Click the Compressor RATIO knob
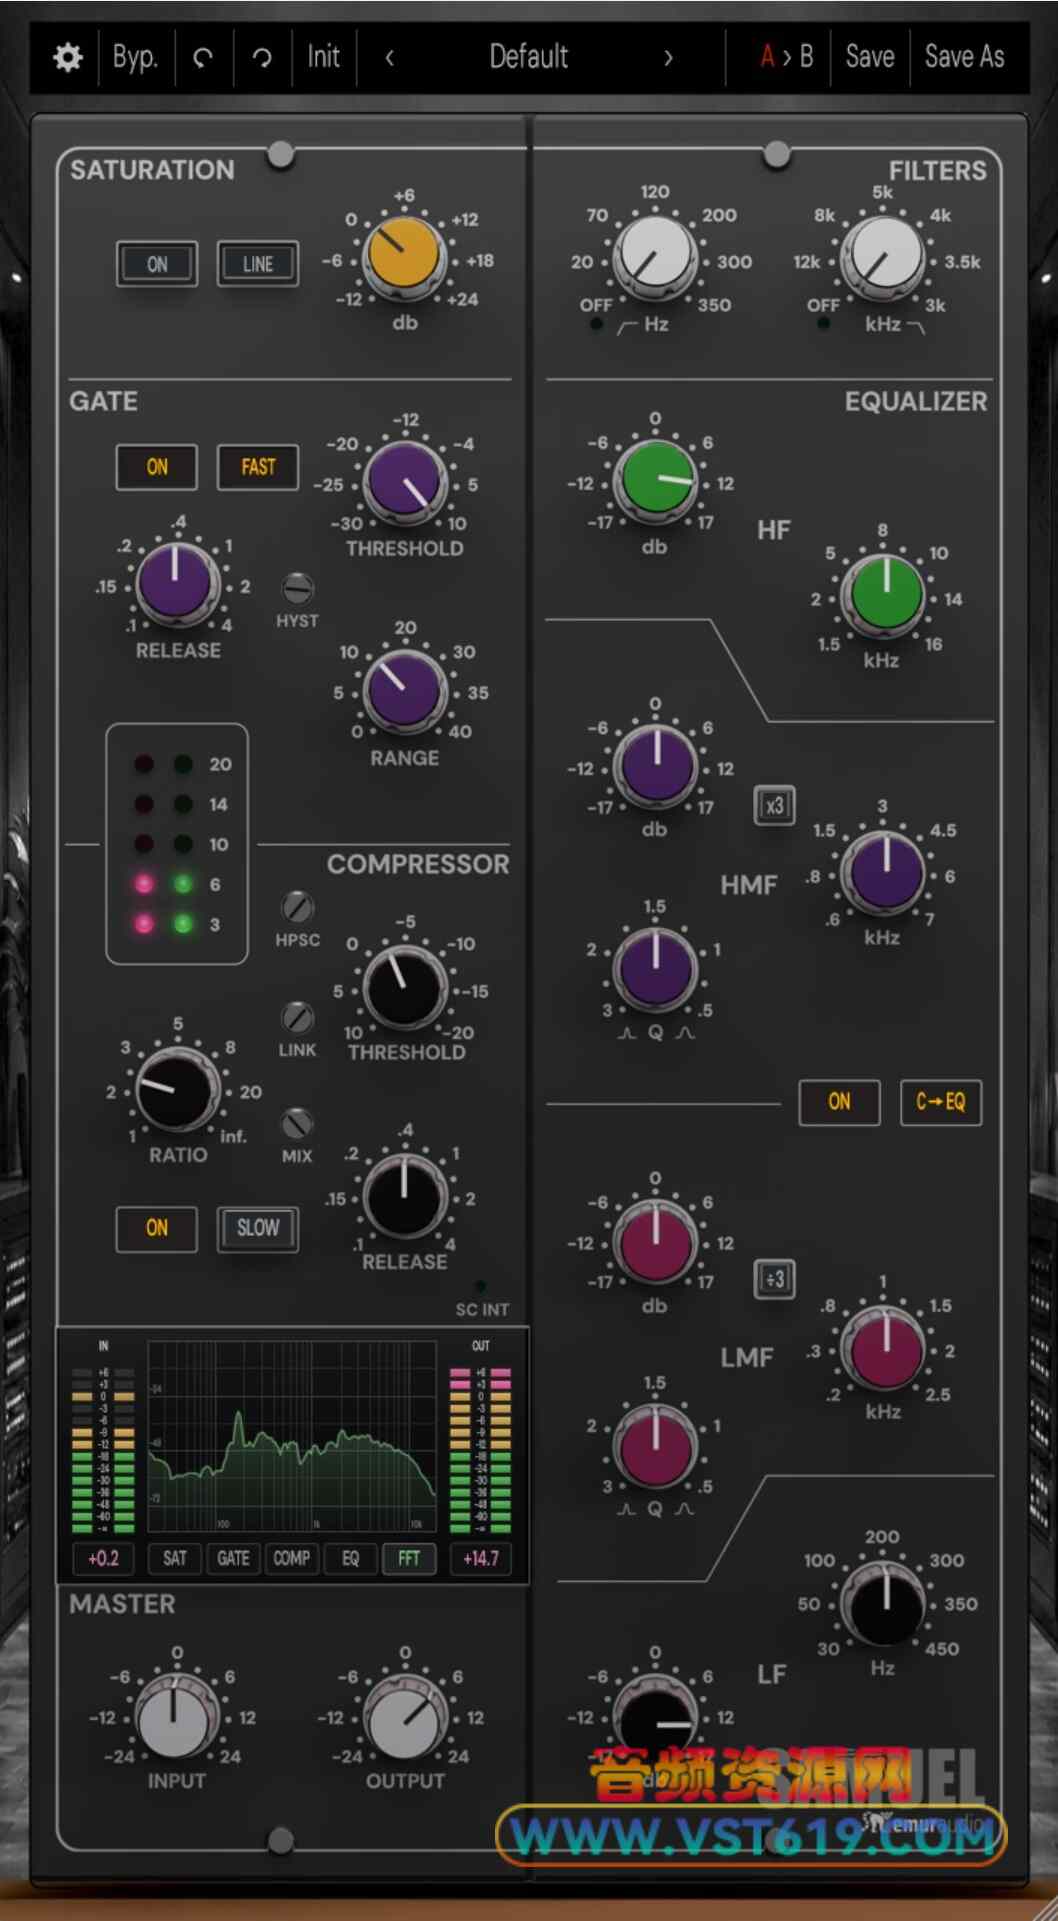The height and width of the screenshot is (1921, 1058). pos(177,1089)
